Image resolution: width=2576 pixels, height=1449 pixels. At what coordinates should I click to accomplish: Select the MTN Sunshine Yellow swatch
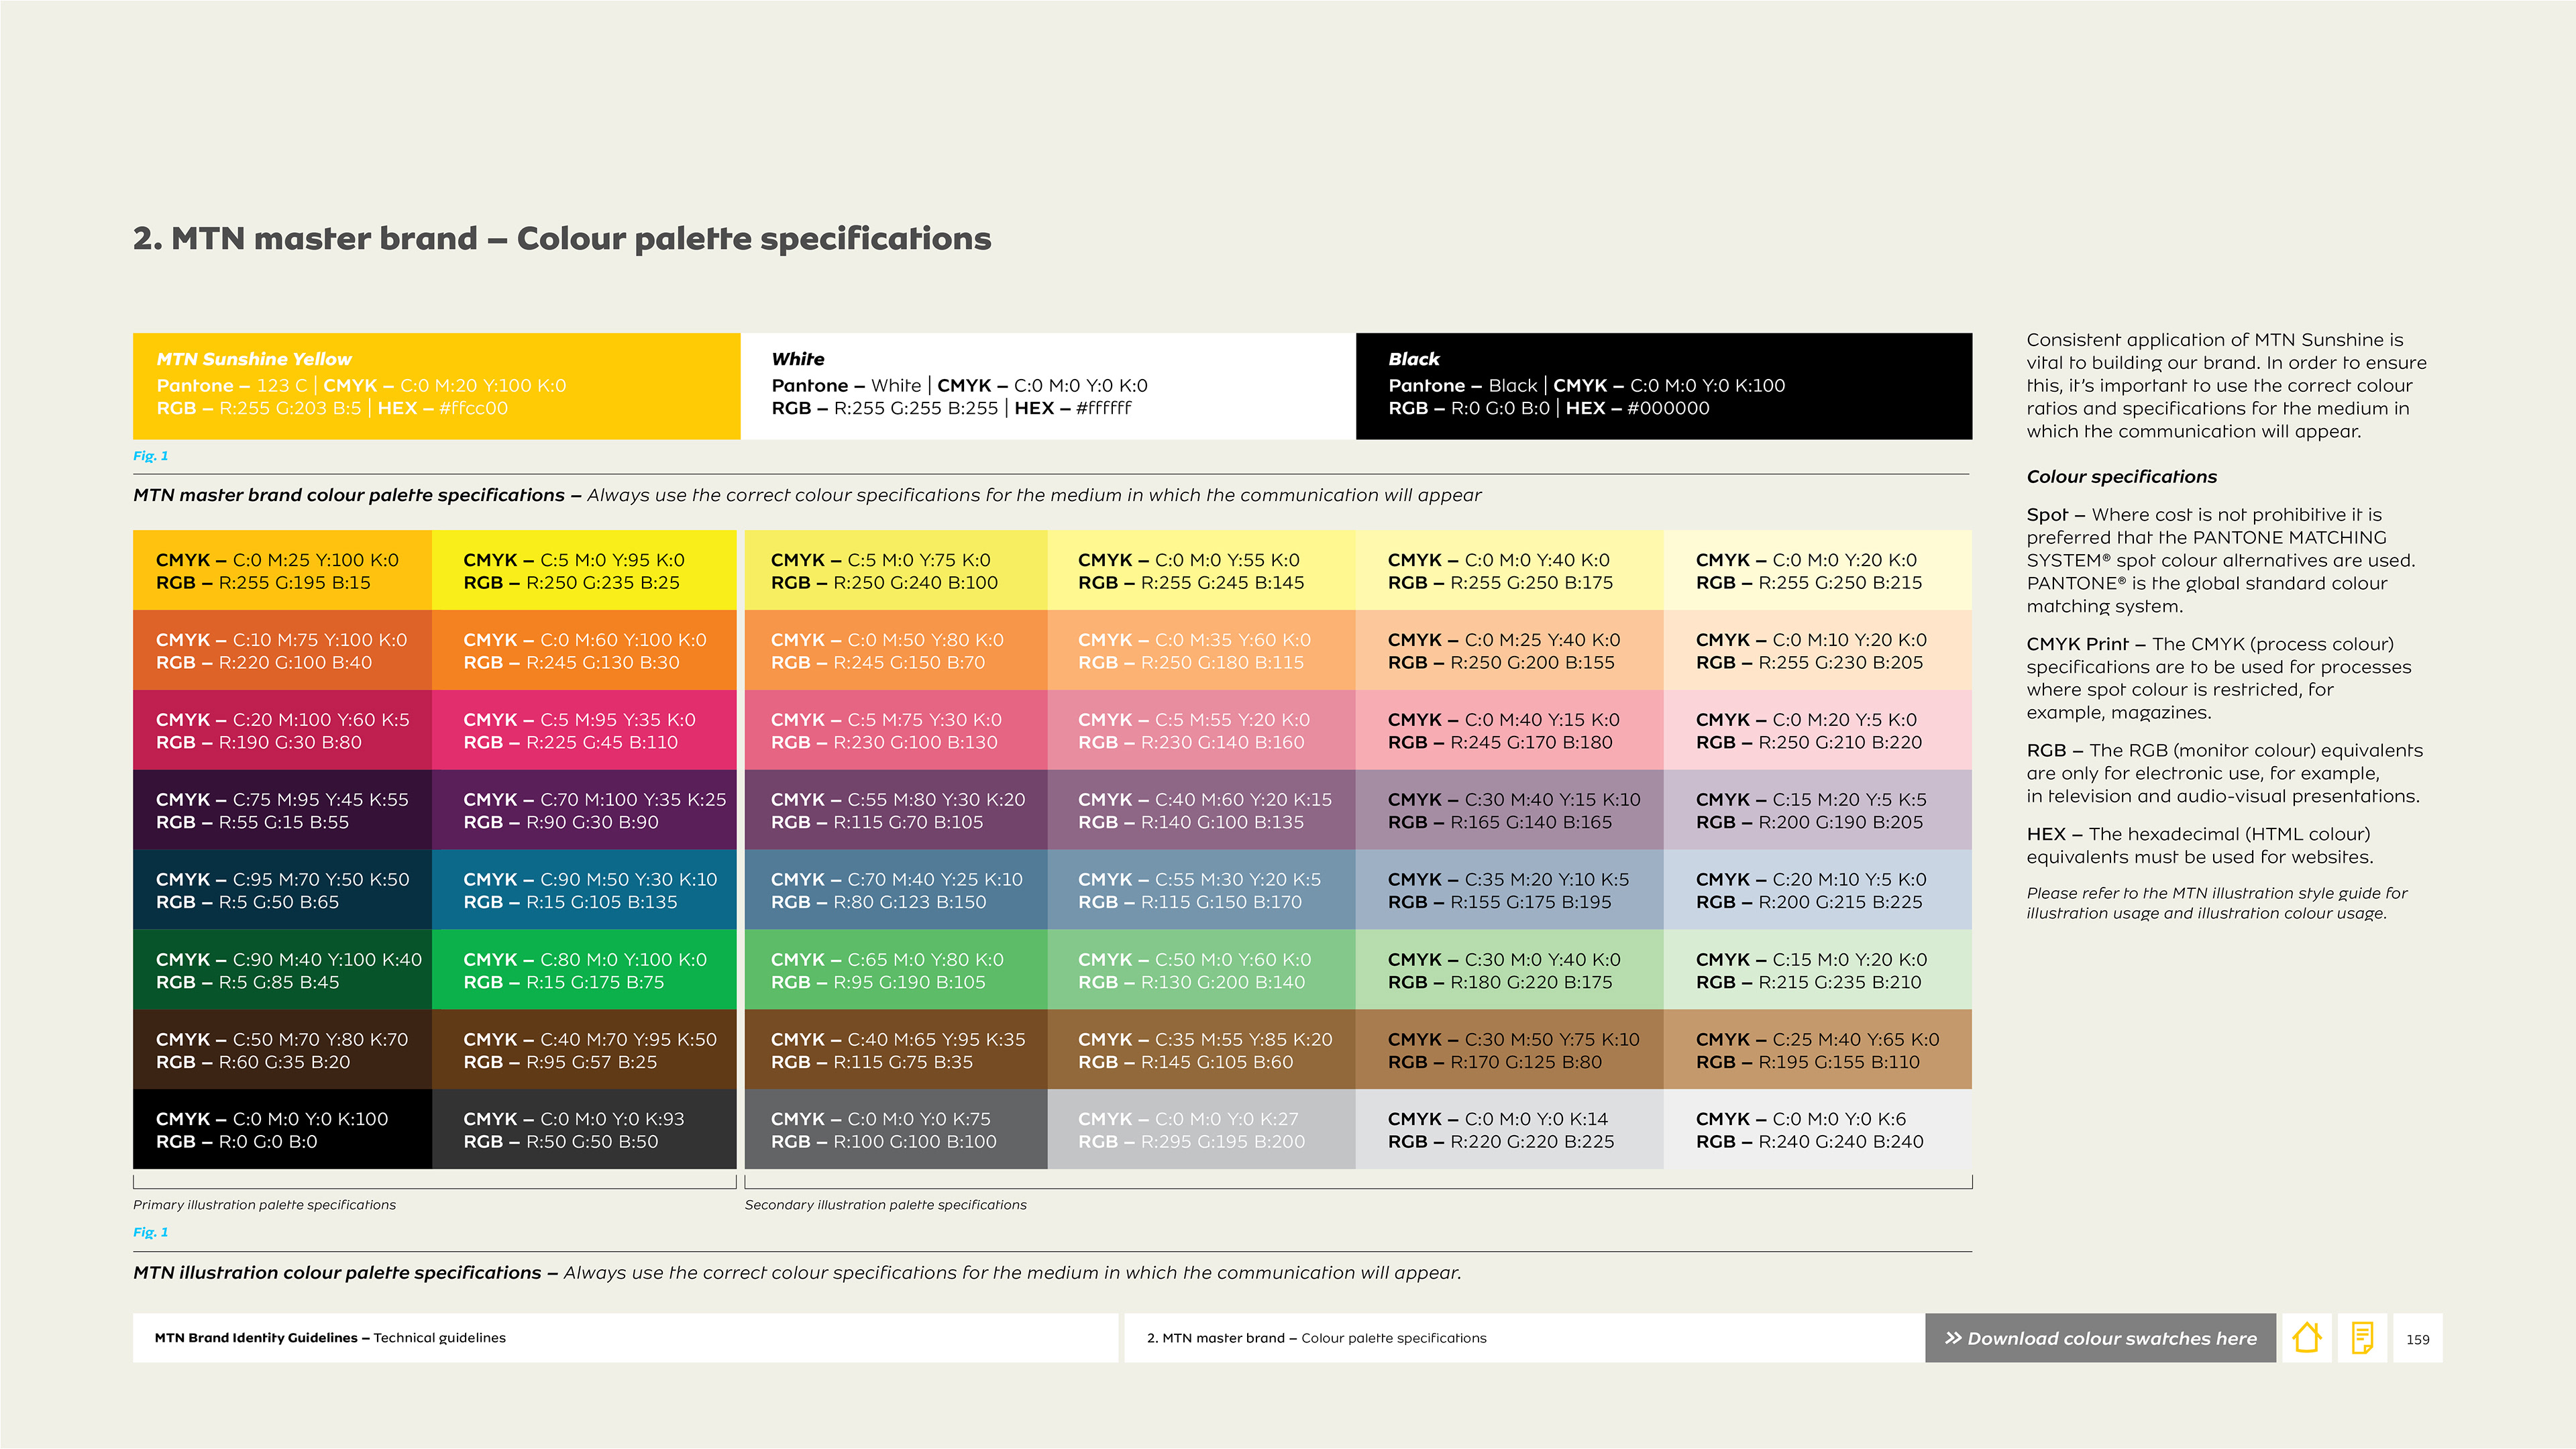(436, 386)
